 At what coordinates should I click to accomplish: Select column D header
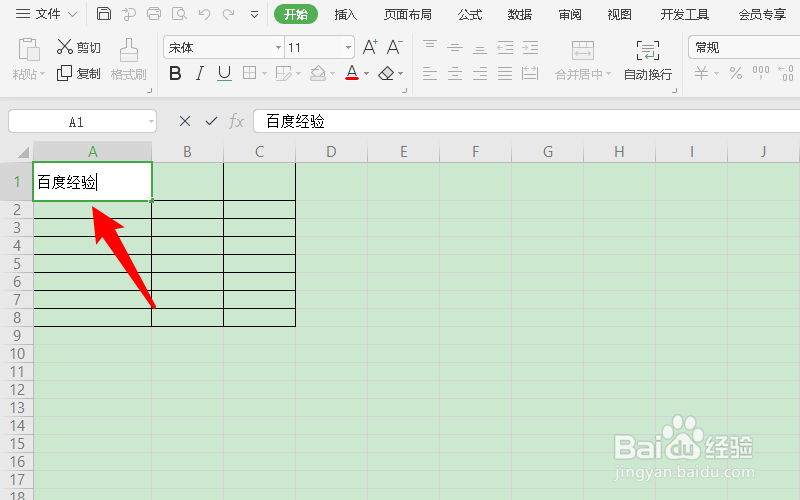tap(332, 152)
